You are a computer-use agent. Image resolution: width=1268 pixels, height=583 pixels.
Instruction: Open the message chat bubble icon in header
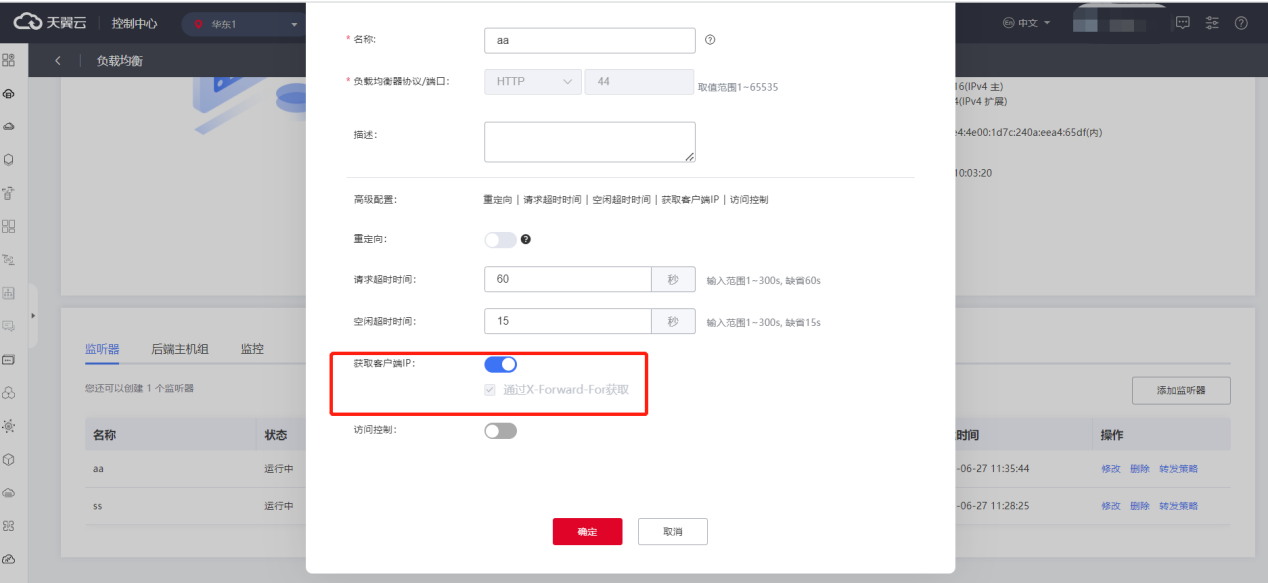click(x=1183, y=22)
